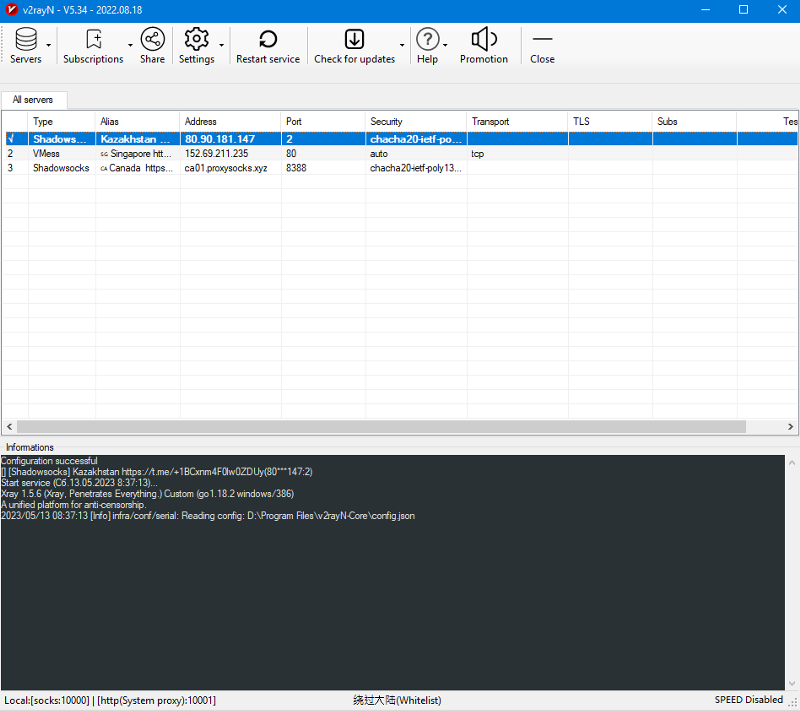Click the v2rayN logo in title bar
800x711 pixels.
tap(11, 10)
